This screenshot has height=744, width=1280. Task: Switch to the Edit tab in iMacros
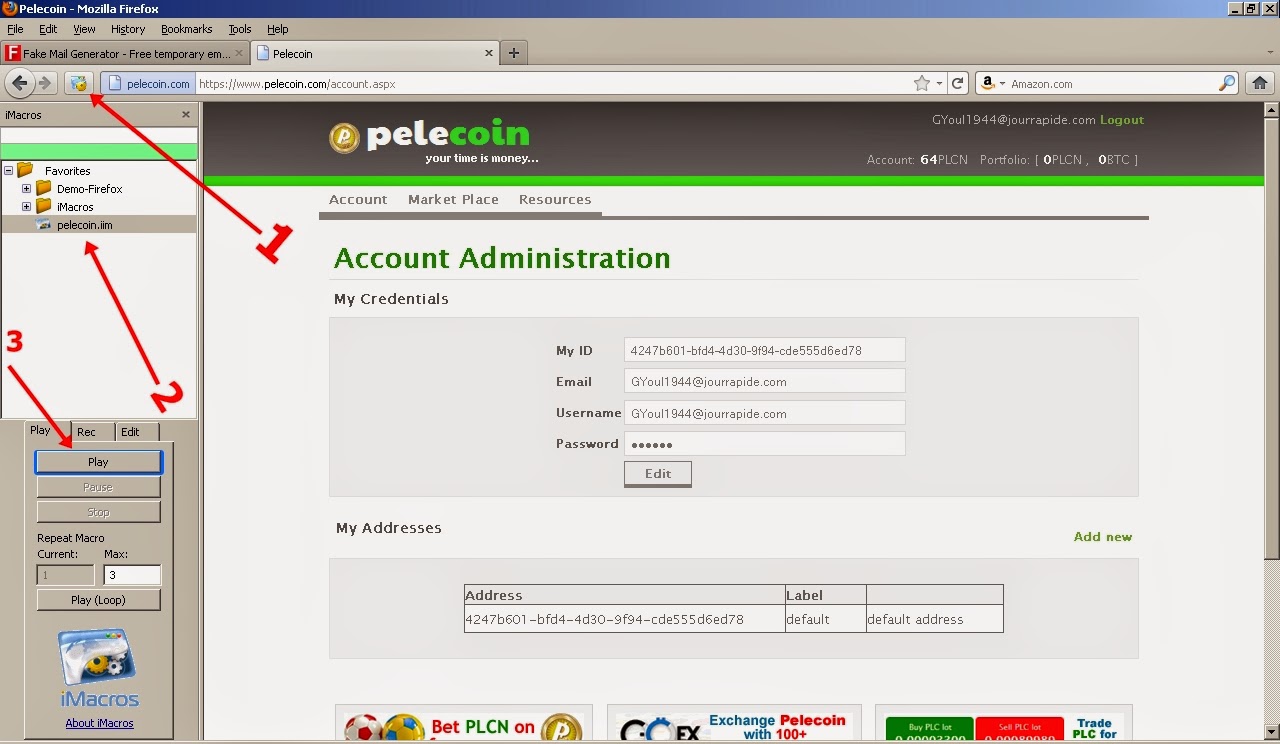coord(130,432)
